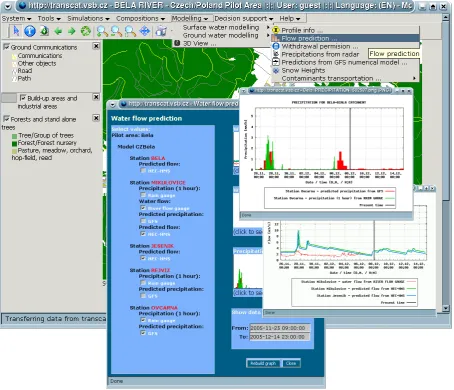The width and height of the screenshot is (454, 390).
Task: Enable Rain gauge for station MIKULOVICE
Action: pos(143,195)
